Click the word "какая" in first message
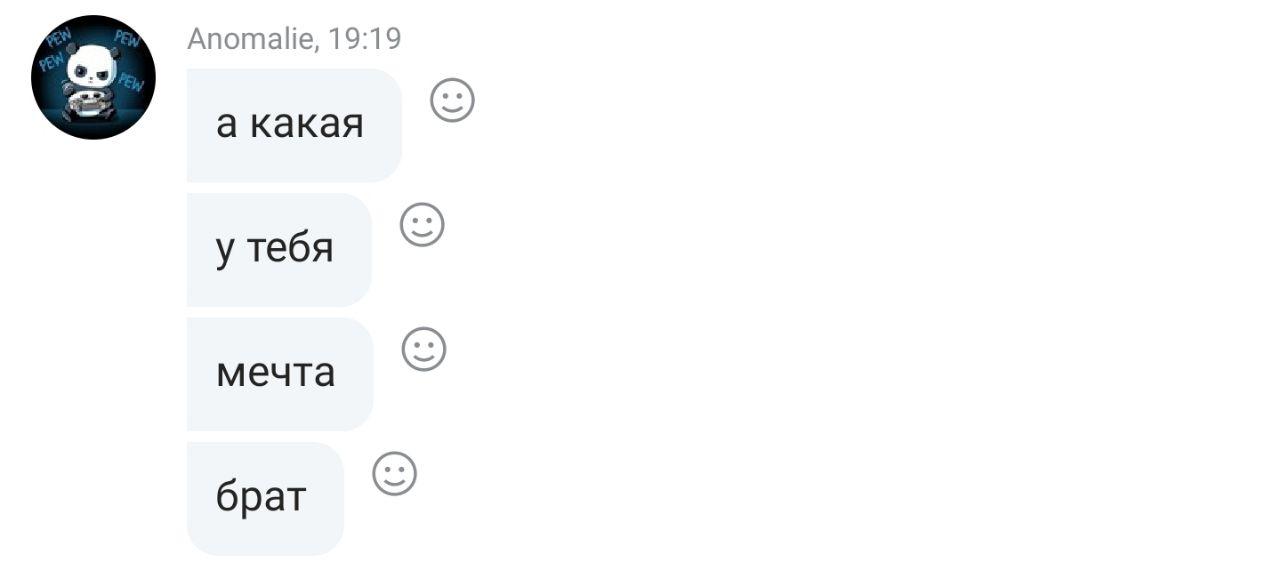1280x578 pixels. [306, 125]
